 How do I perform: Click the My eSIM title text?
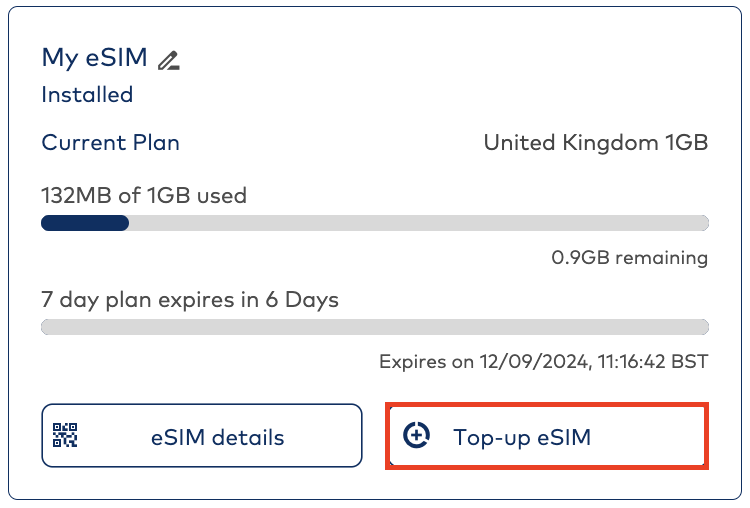94,58
